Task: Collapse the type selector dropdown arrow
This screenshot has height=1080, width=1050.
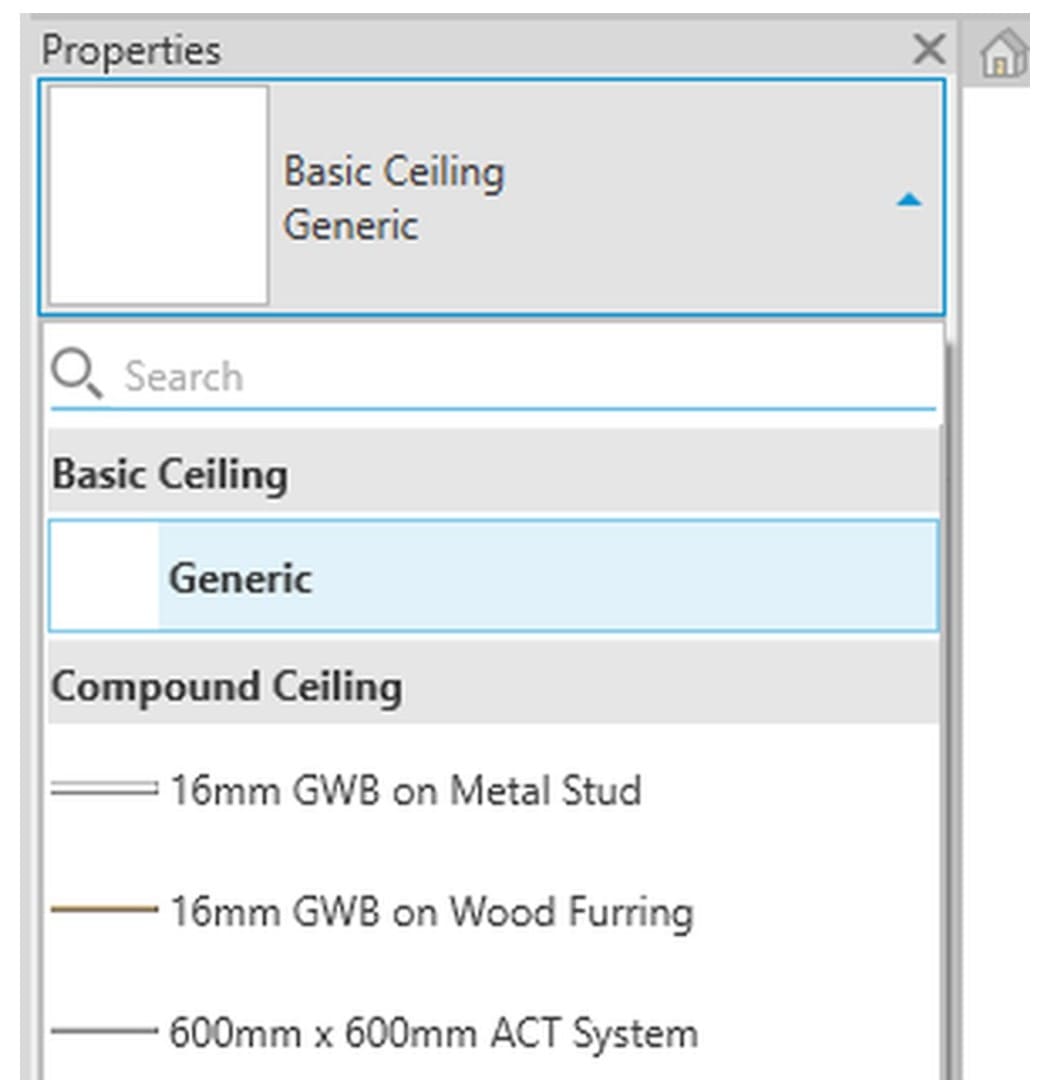Action: [909, 200]
